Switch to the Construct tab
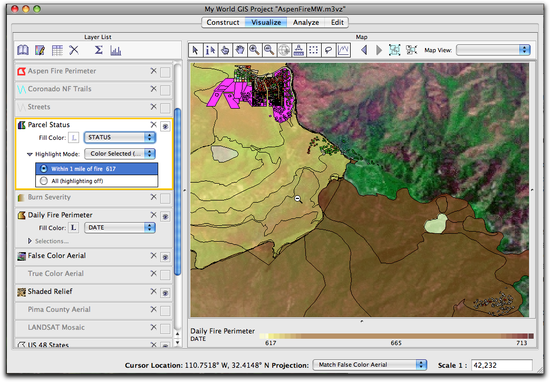Viewport: 550px width, 382px height. (223, 22)
